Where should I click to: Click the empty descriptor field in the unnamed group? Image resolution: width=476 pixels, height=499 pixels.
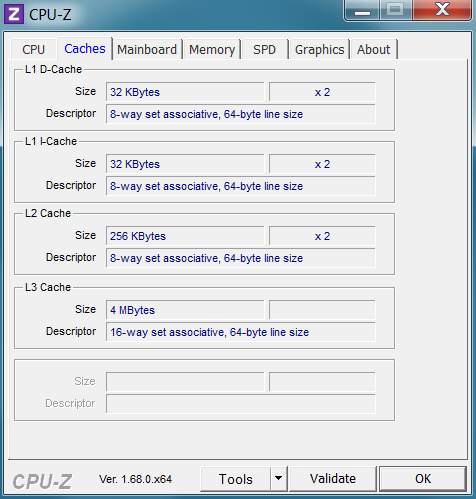click(x=241, y=404)
